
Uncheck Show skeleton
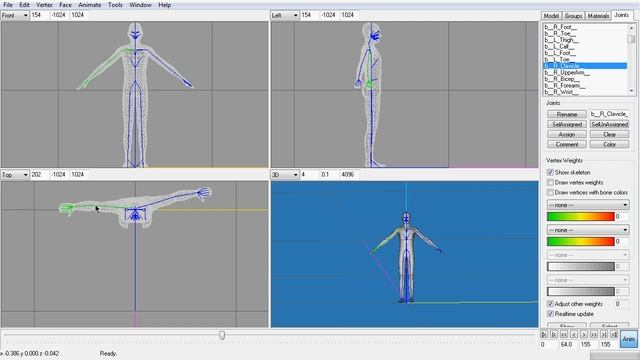tap(550, 172)
